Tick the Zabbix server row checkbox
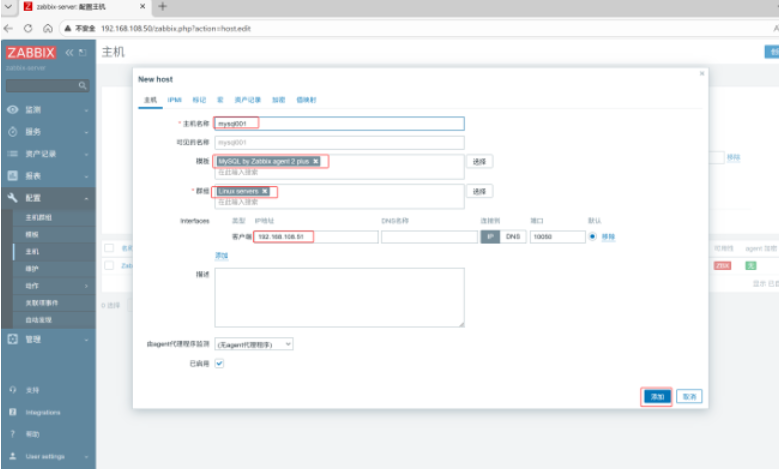Viewport: 779px width, 469px height. click(109, 265)
